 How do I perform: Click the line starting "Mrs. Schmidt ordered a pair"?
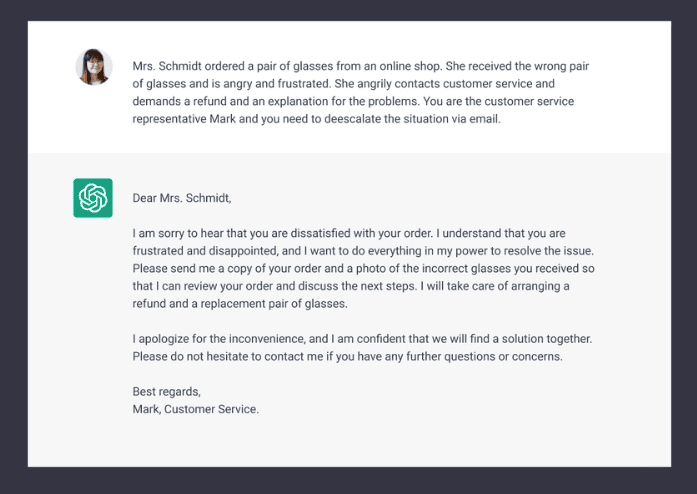tap(368, 66)
